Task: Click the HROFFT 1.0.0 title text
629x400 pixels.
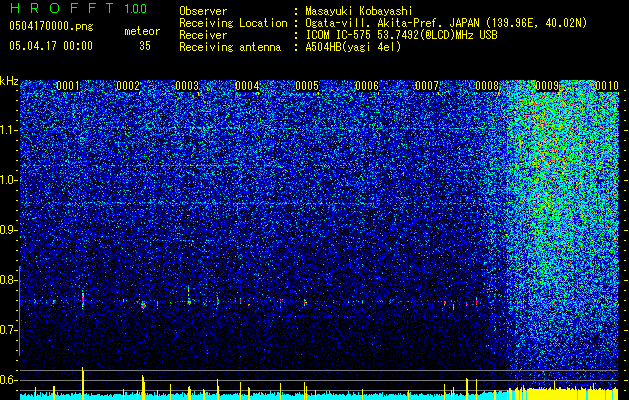Action: point(78,8)
